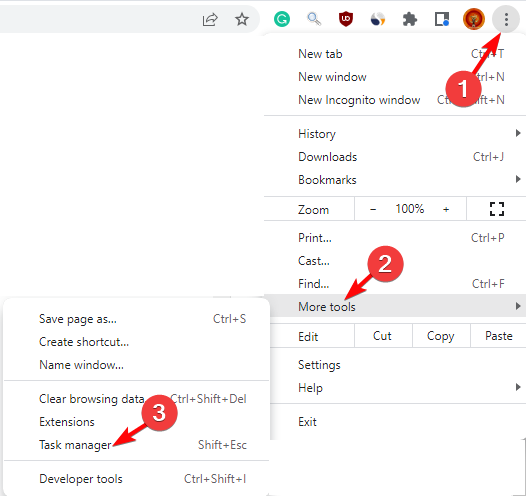Viewport: 526px width, 496px height.
Task: Select Name window... in submenu
Action: point(137,365)
